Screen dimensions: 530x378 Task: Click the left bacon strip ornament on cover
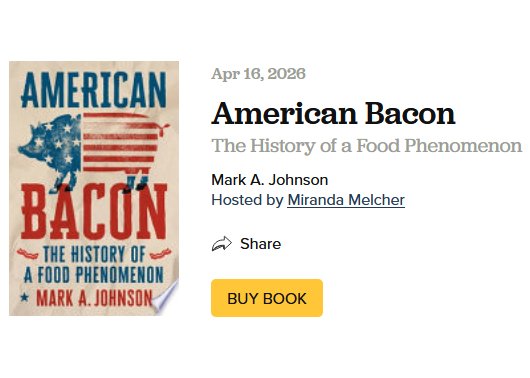(27, 254)
